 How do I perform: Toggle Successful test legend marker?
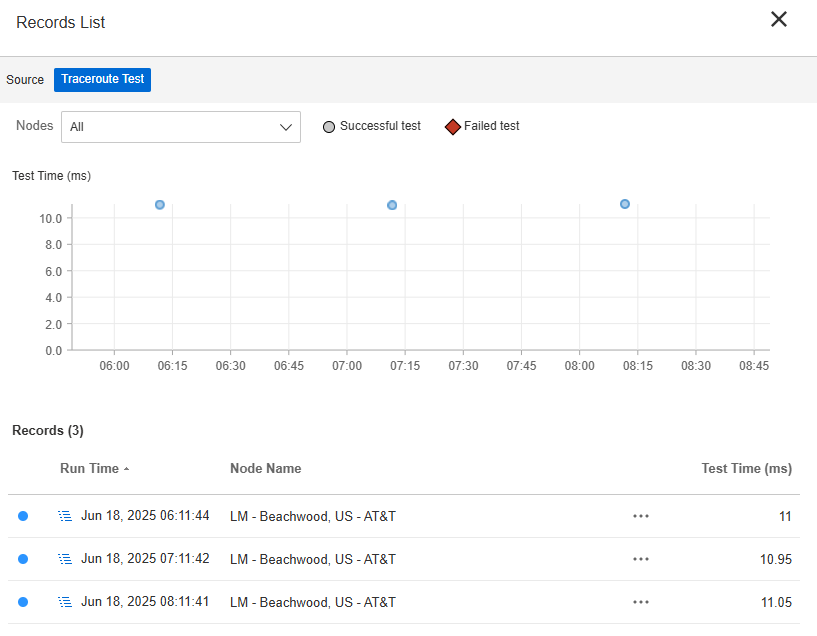pos(329,127)
